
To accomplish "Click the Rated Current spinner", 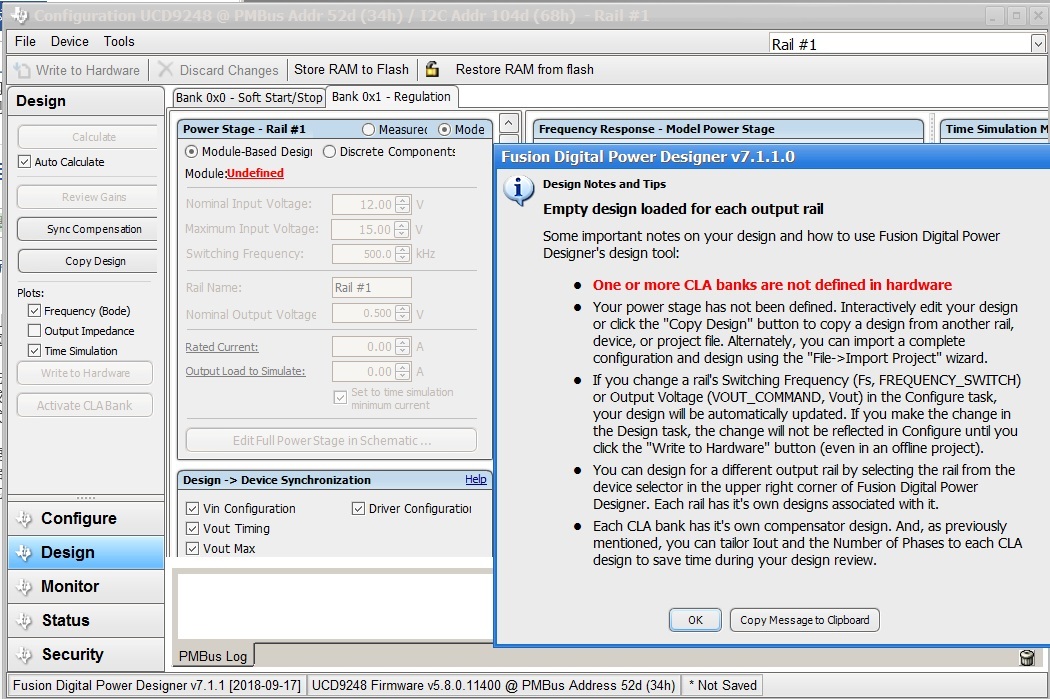I will (x=402, y=346).
